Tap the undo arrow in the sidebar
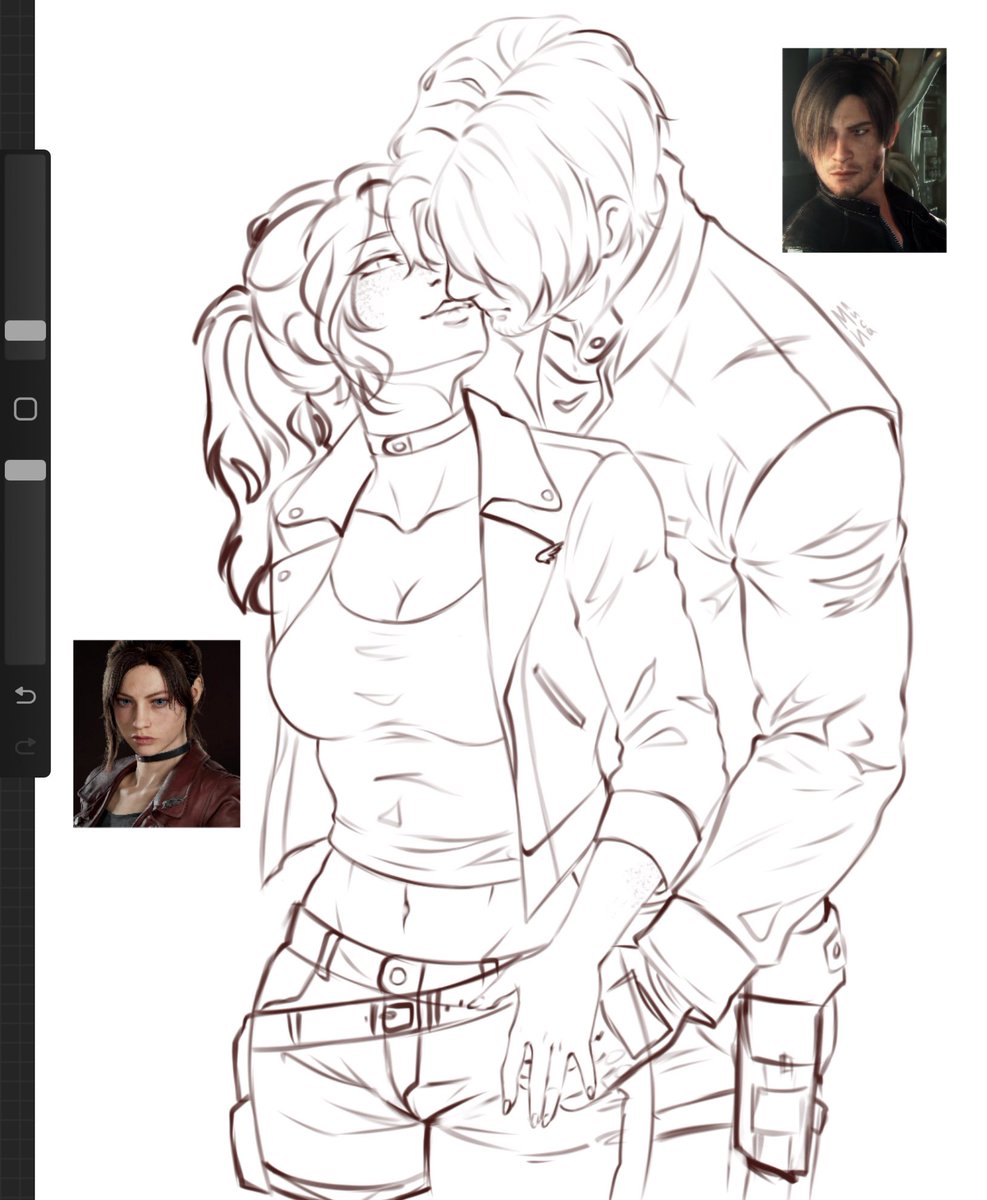The height and width of the screenshot is (1200, 987). pyautogui.click(x=25, y=695)
